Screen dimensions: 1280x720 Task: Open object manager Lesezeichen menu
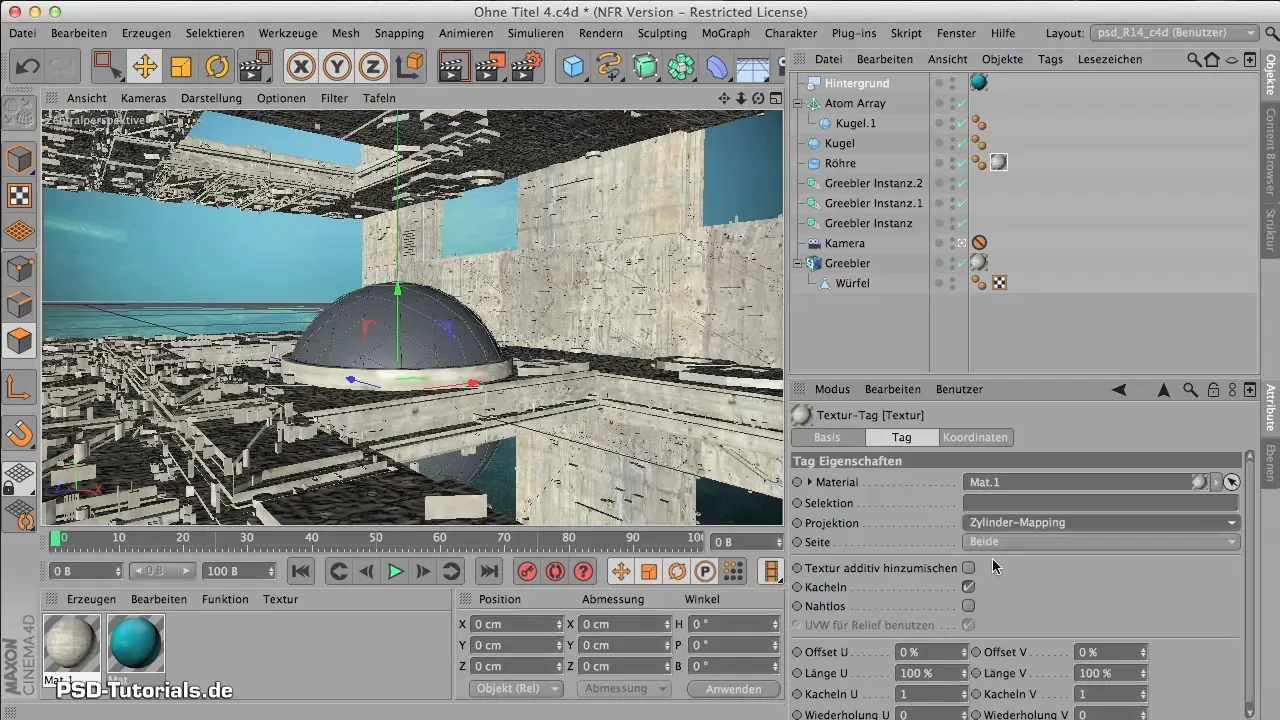pyautogui.click(x=1109, y=59)
